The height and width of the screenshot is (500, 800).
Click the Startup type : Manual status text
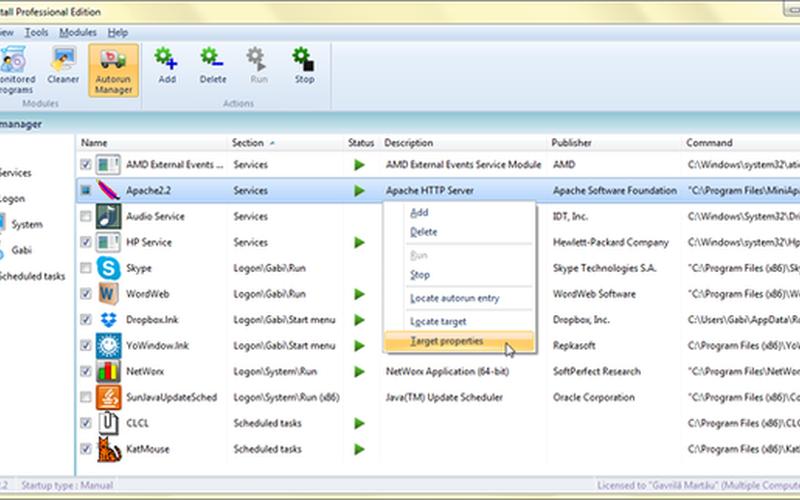point(67,485)
